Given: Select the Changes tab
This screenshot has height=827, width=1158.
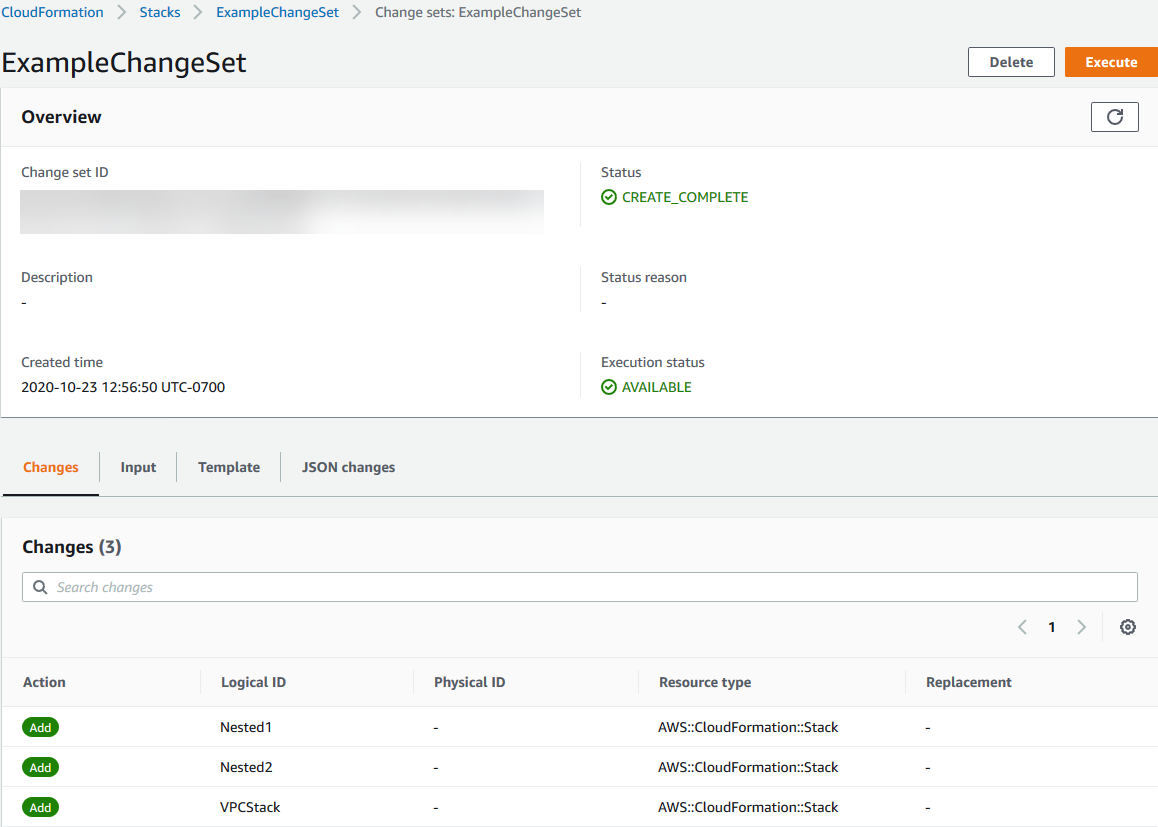Looking at the screenshot, I should coord(51,467).
